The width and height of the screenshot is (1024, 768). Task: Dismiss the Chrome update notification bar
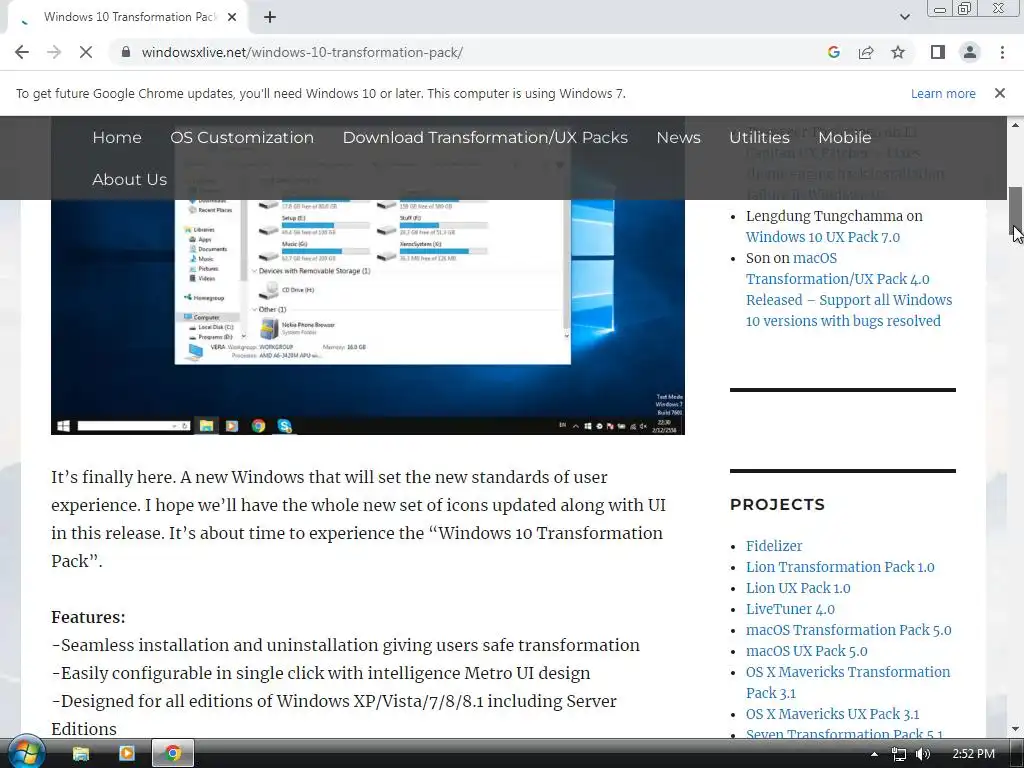(x=999, y=93)
